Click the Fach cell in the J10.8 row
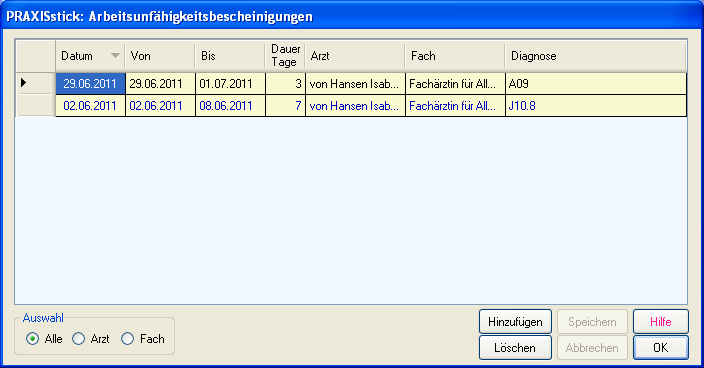The image size is (704, 368). [455, 106]
